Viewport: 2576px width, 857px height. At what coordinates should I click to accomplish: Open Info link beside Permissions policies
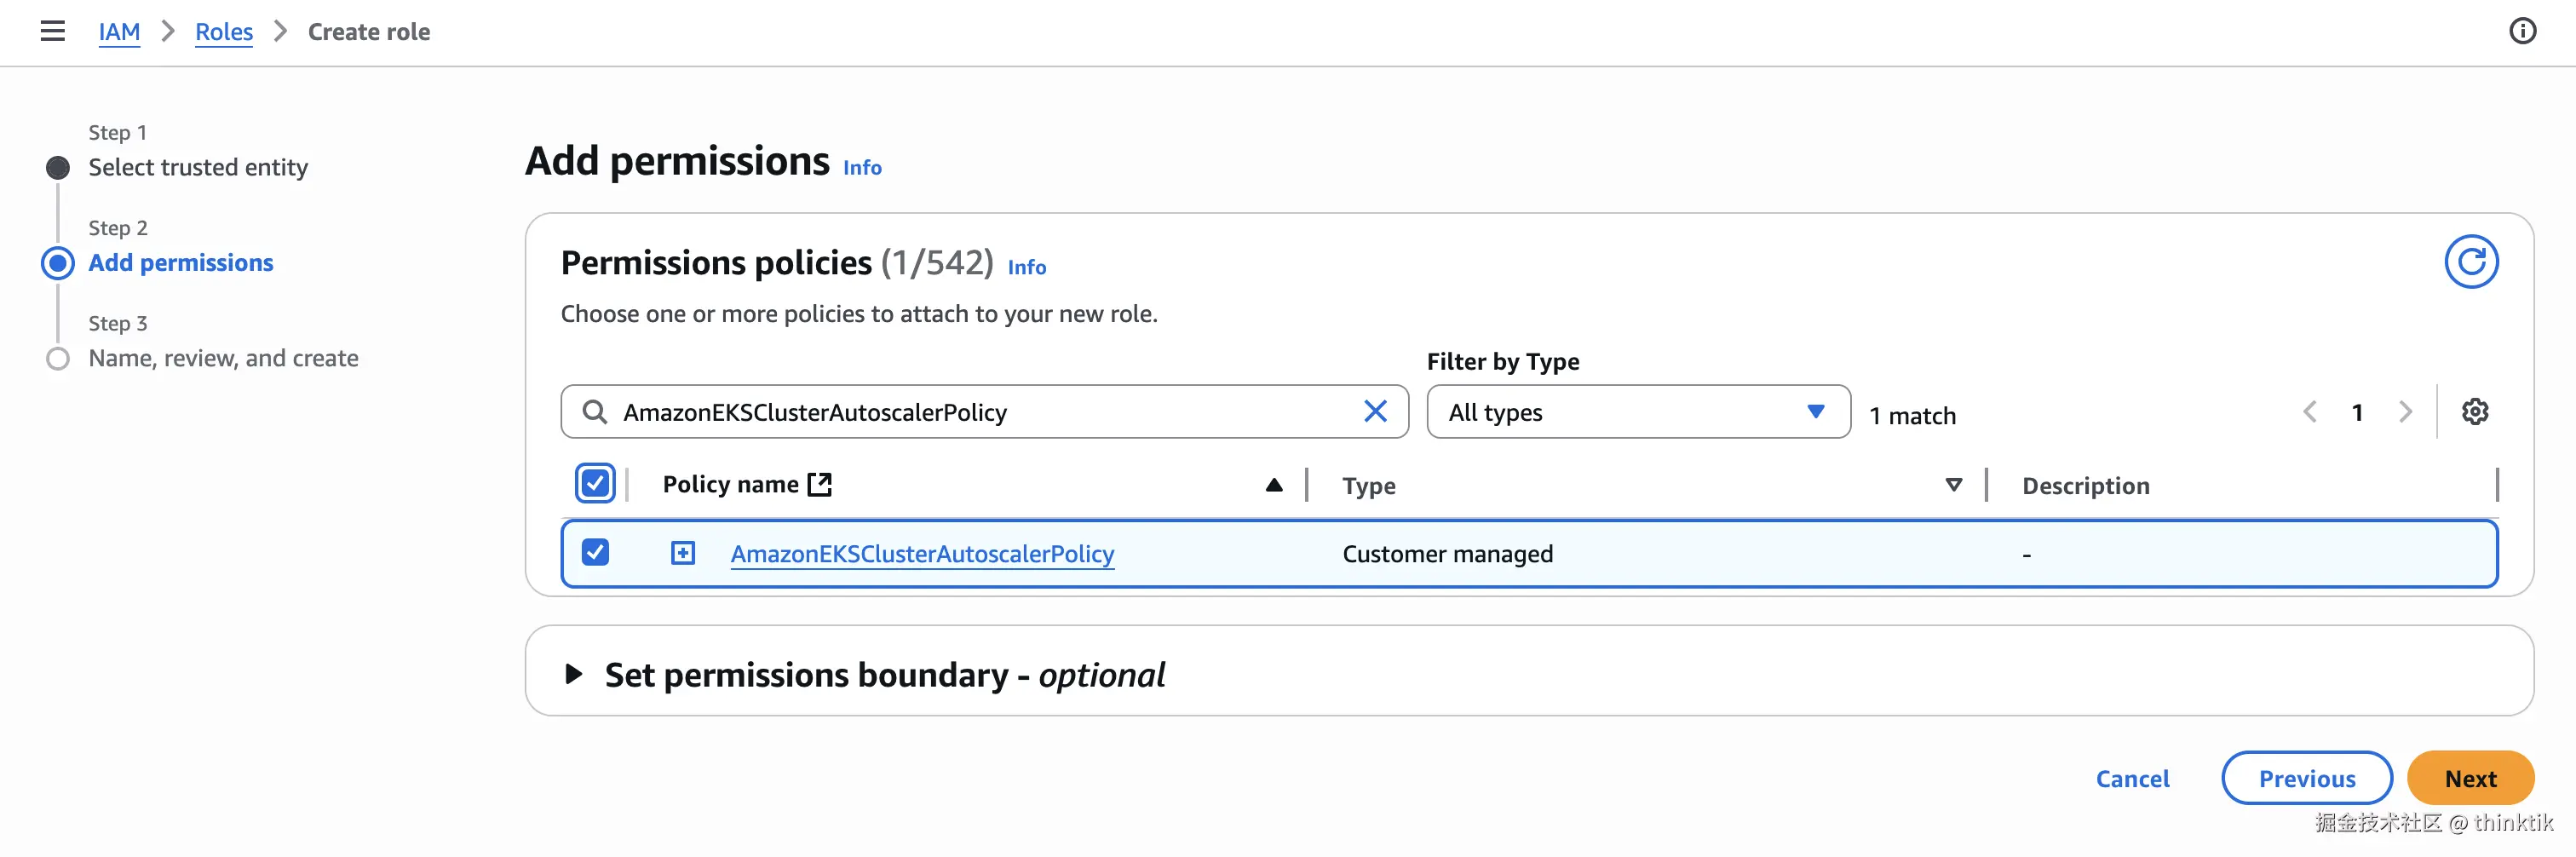[1026, 267]
